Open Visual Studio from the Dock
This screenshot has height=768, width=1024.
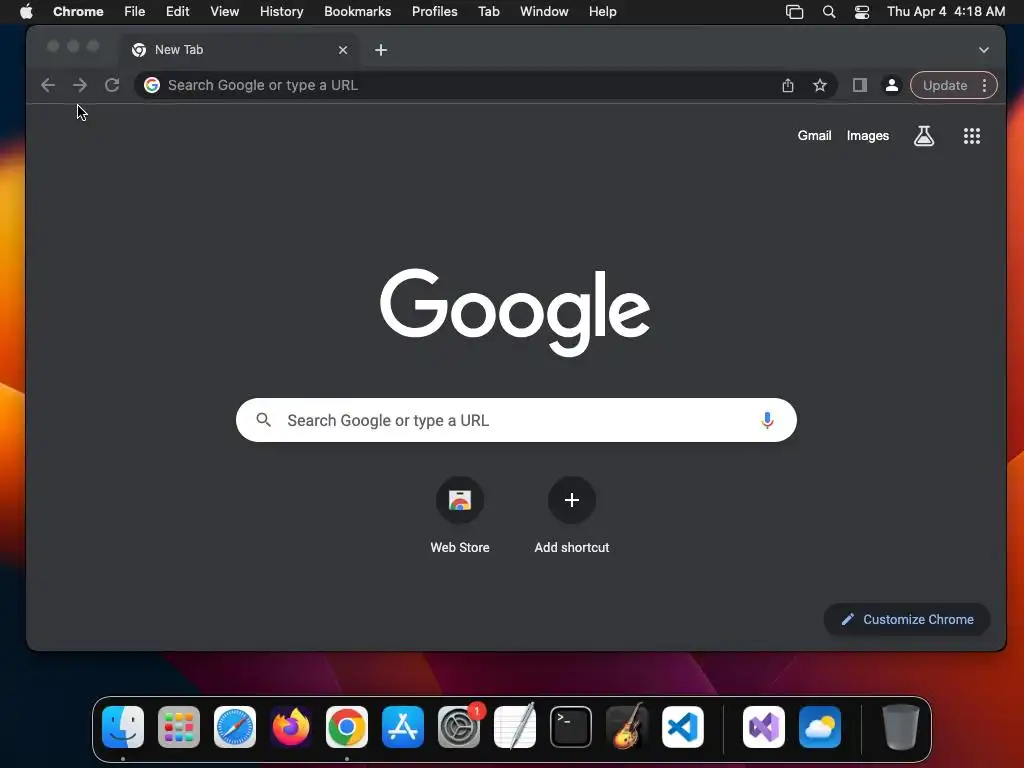point(763,727)
